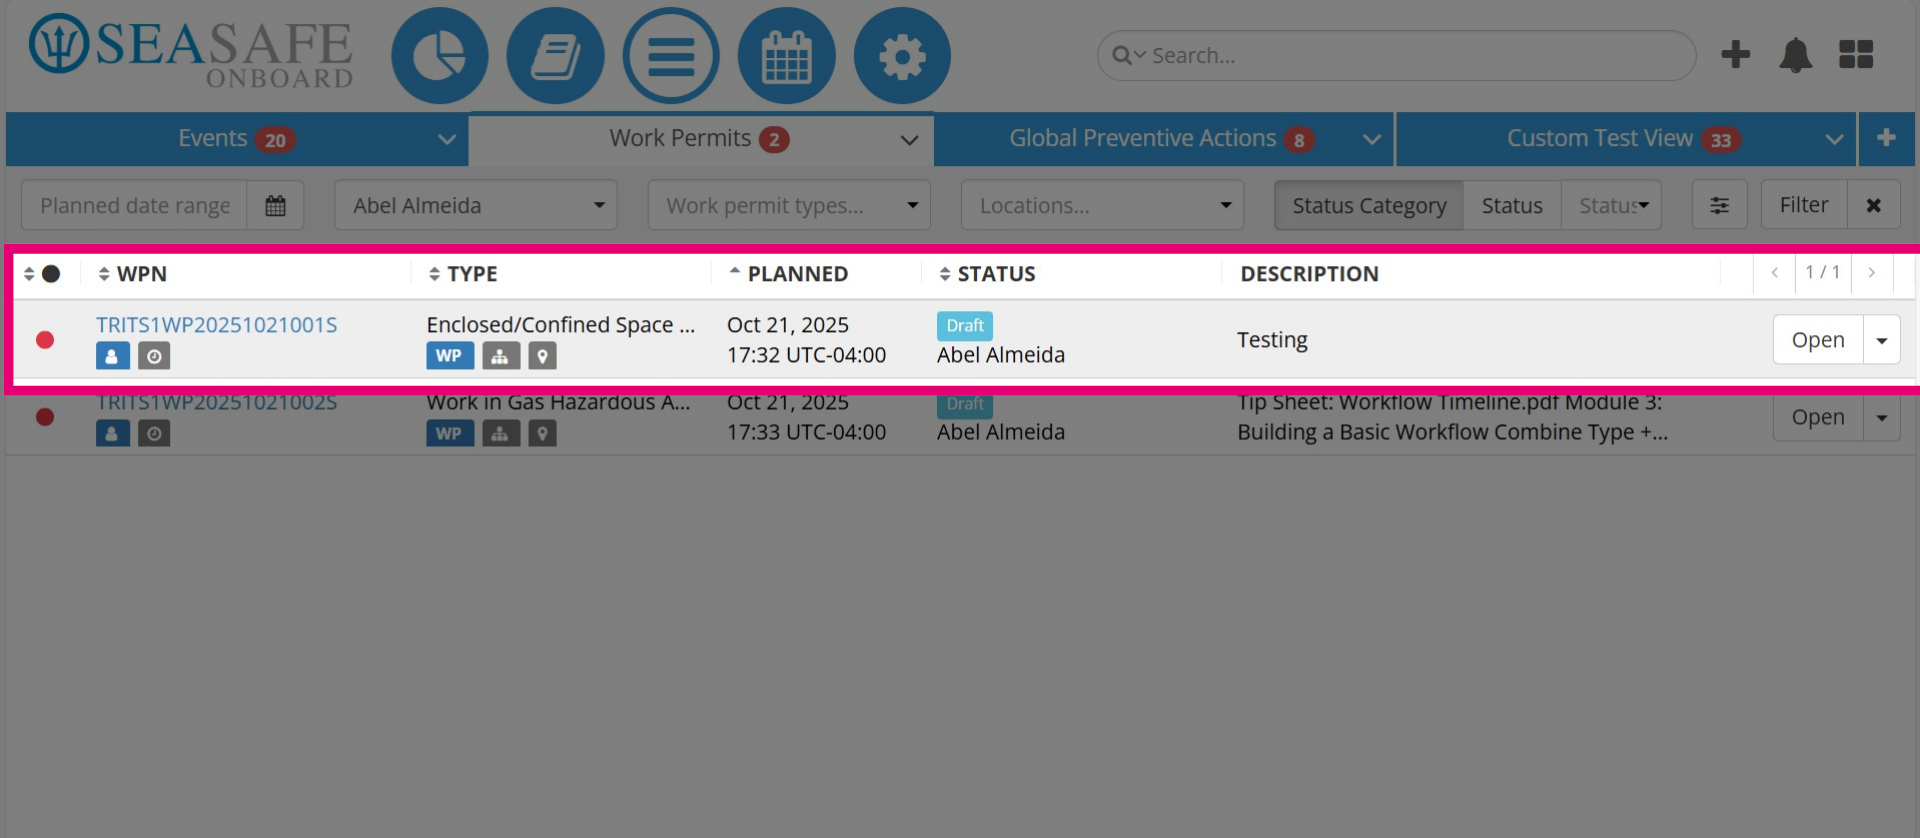The width and height of the screenshot is (1920, 838).
Task: Open permit link TRITS1WP20251021001S
Action: [x=217, y=325]
